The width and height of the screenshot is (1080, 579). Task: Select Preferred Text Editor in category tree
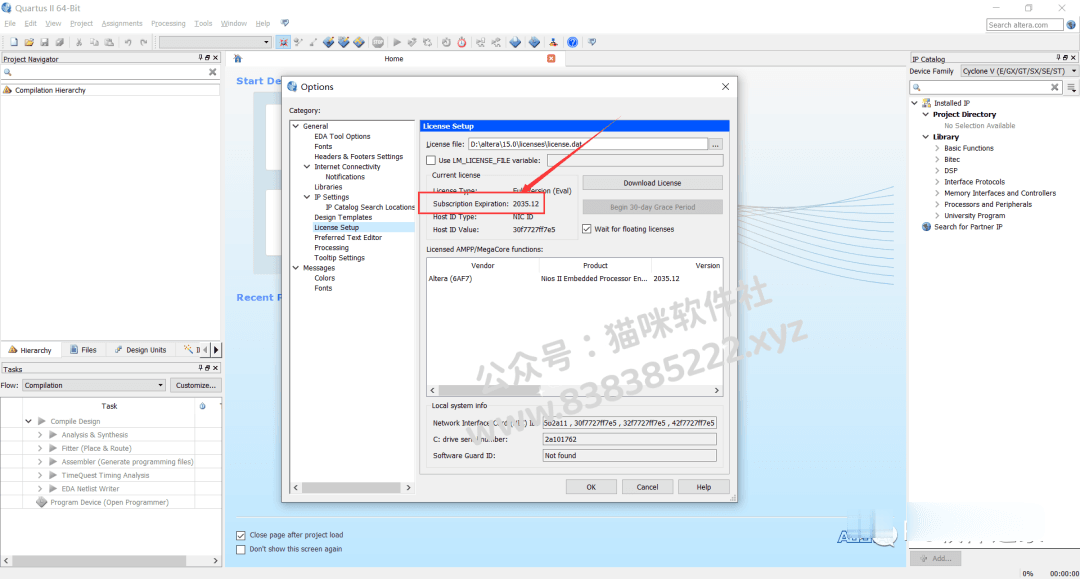(348, 238)
